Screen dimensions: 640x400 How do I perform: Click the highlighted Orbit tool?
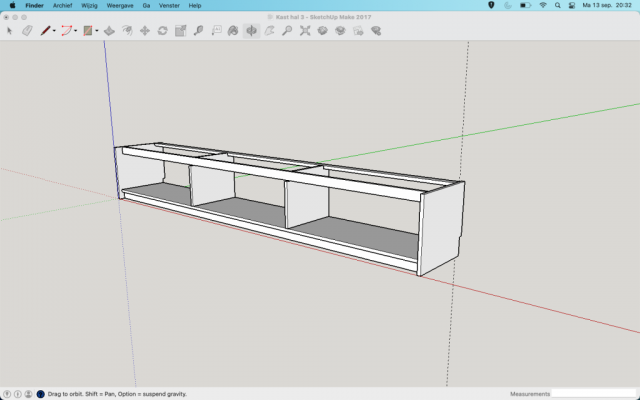click(251, 31)
